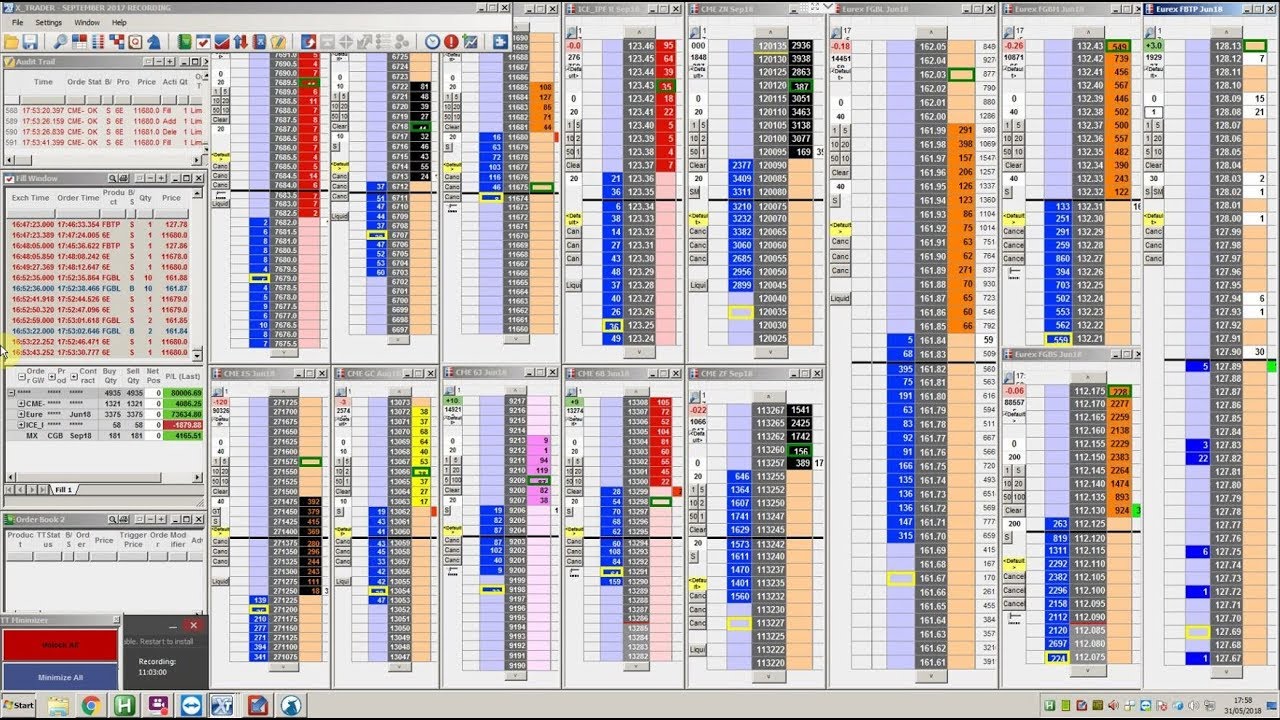Click the market grid toolbar icon
The width and height of the screenshot is (1280, 720).
point(79,42)
